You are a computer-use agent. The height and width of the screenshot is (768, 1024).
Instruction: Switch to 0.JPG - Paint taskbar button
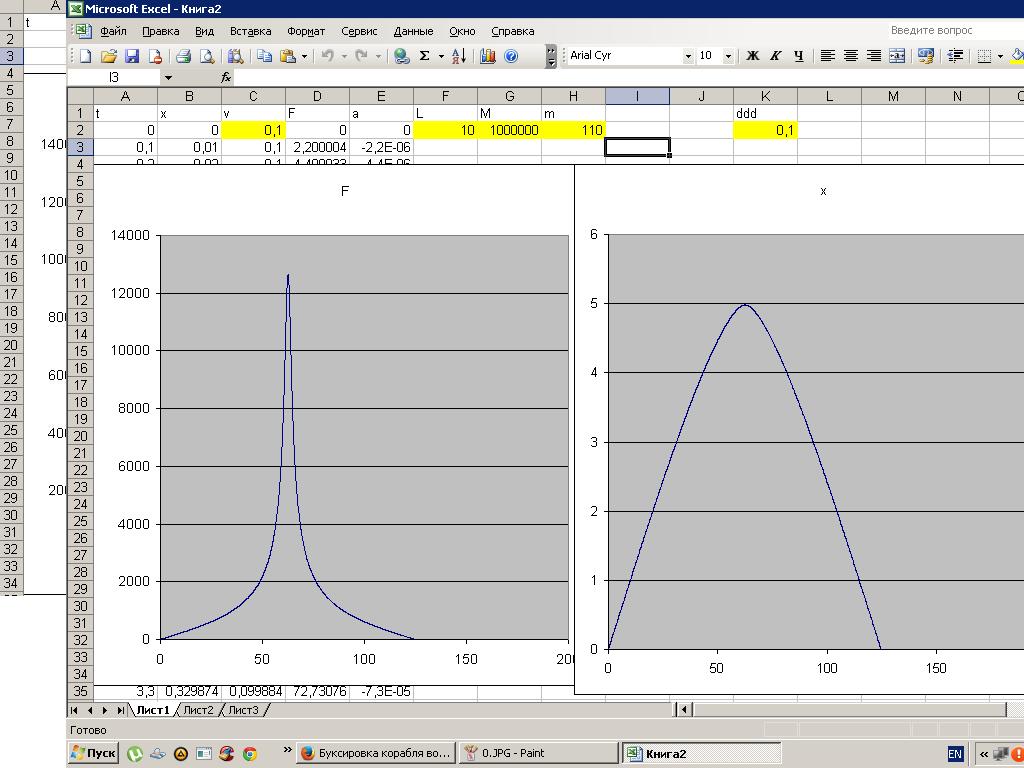coord(511,753)
